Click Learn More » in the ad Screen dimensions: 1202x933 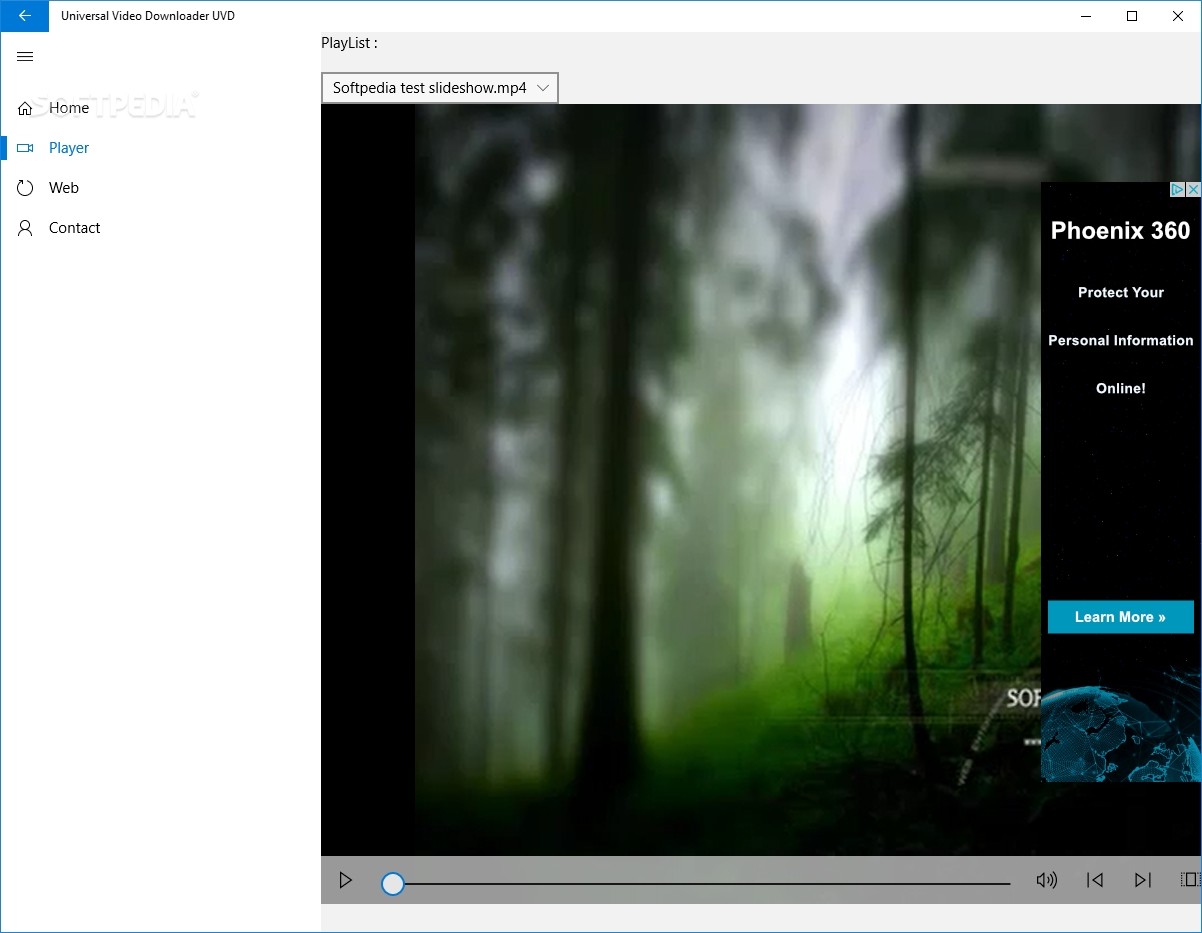(1120, 617)
